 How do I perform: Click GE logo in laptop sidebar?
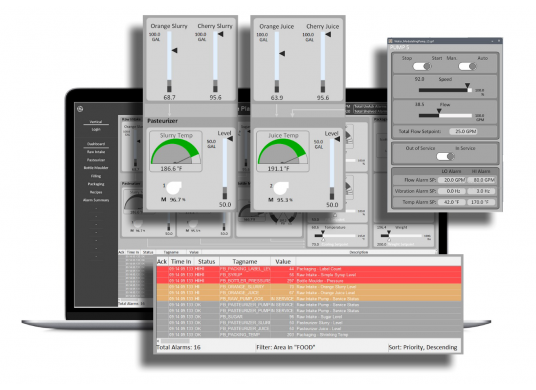pos(80,109)
